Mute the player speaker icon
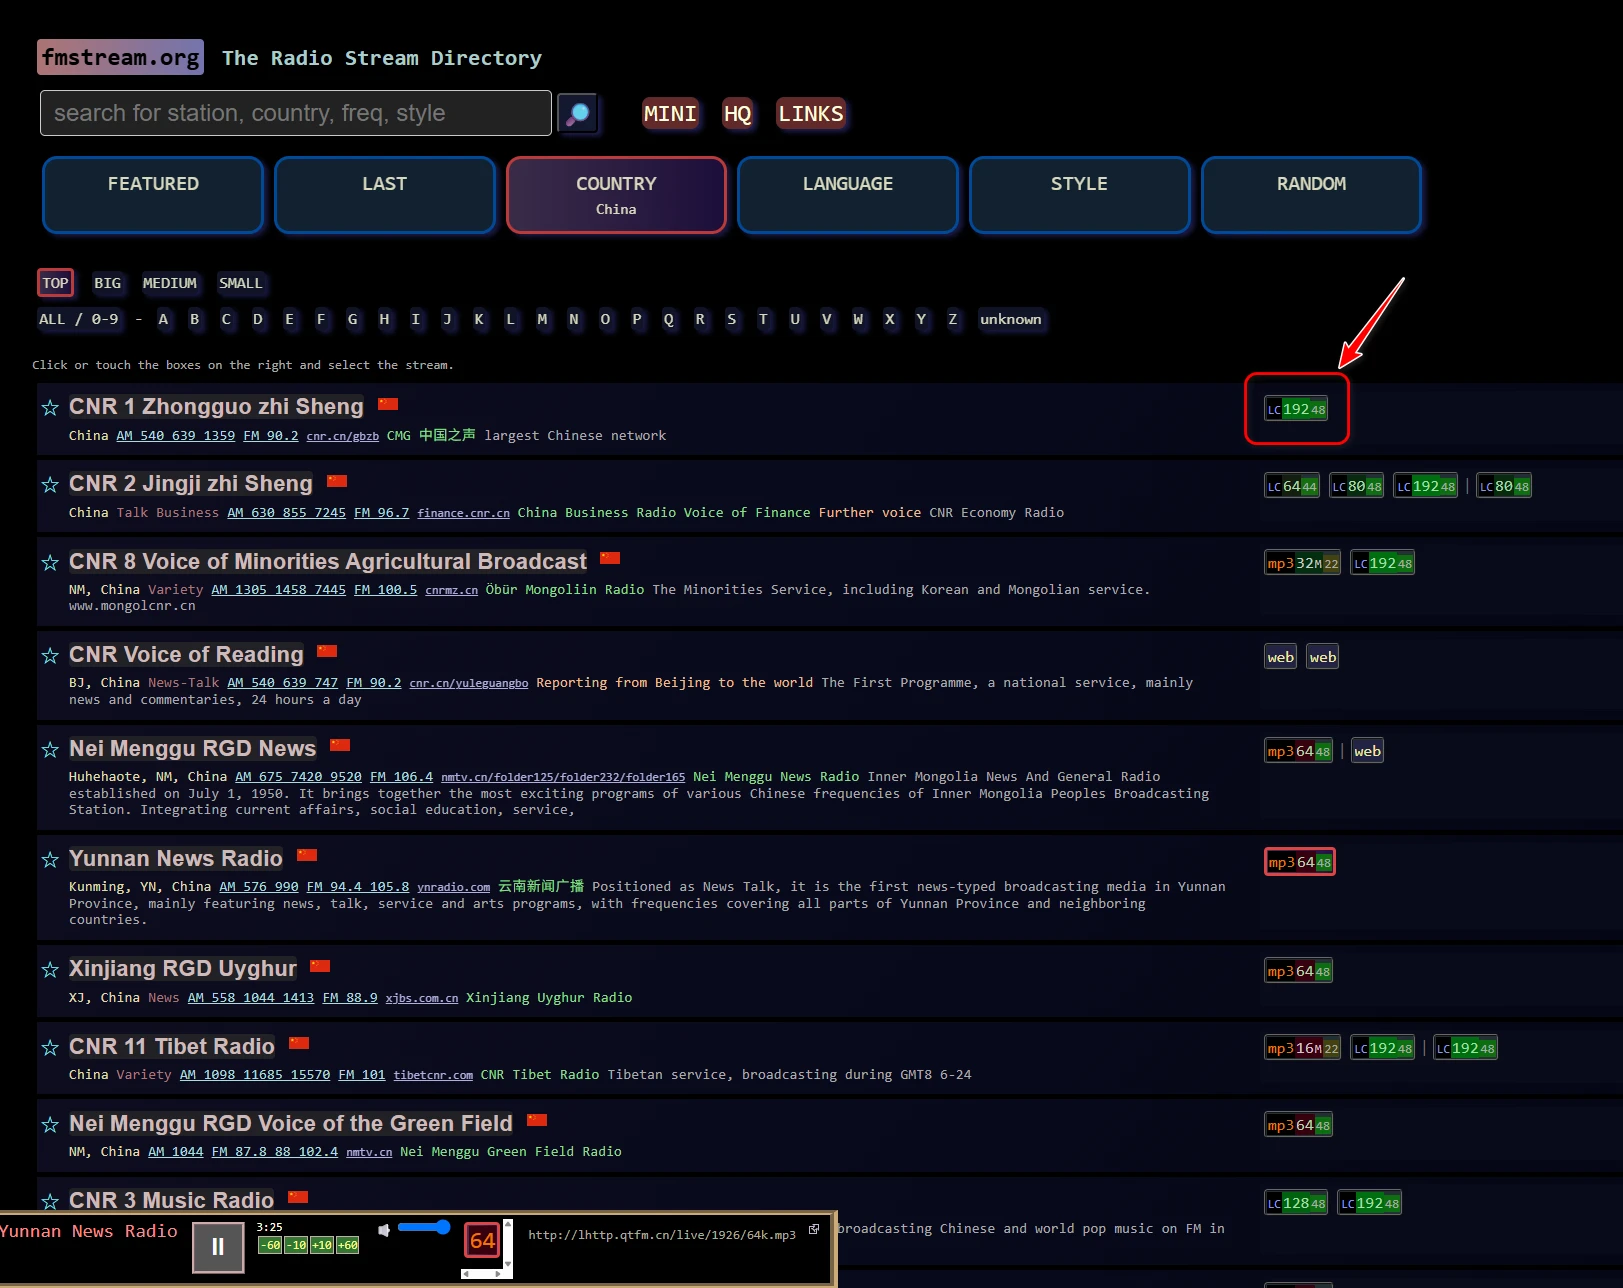This screenshot has width=1623, height=1288. tap(384, 1229)
